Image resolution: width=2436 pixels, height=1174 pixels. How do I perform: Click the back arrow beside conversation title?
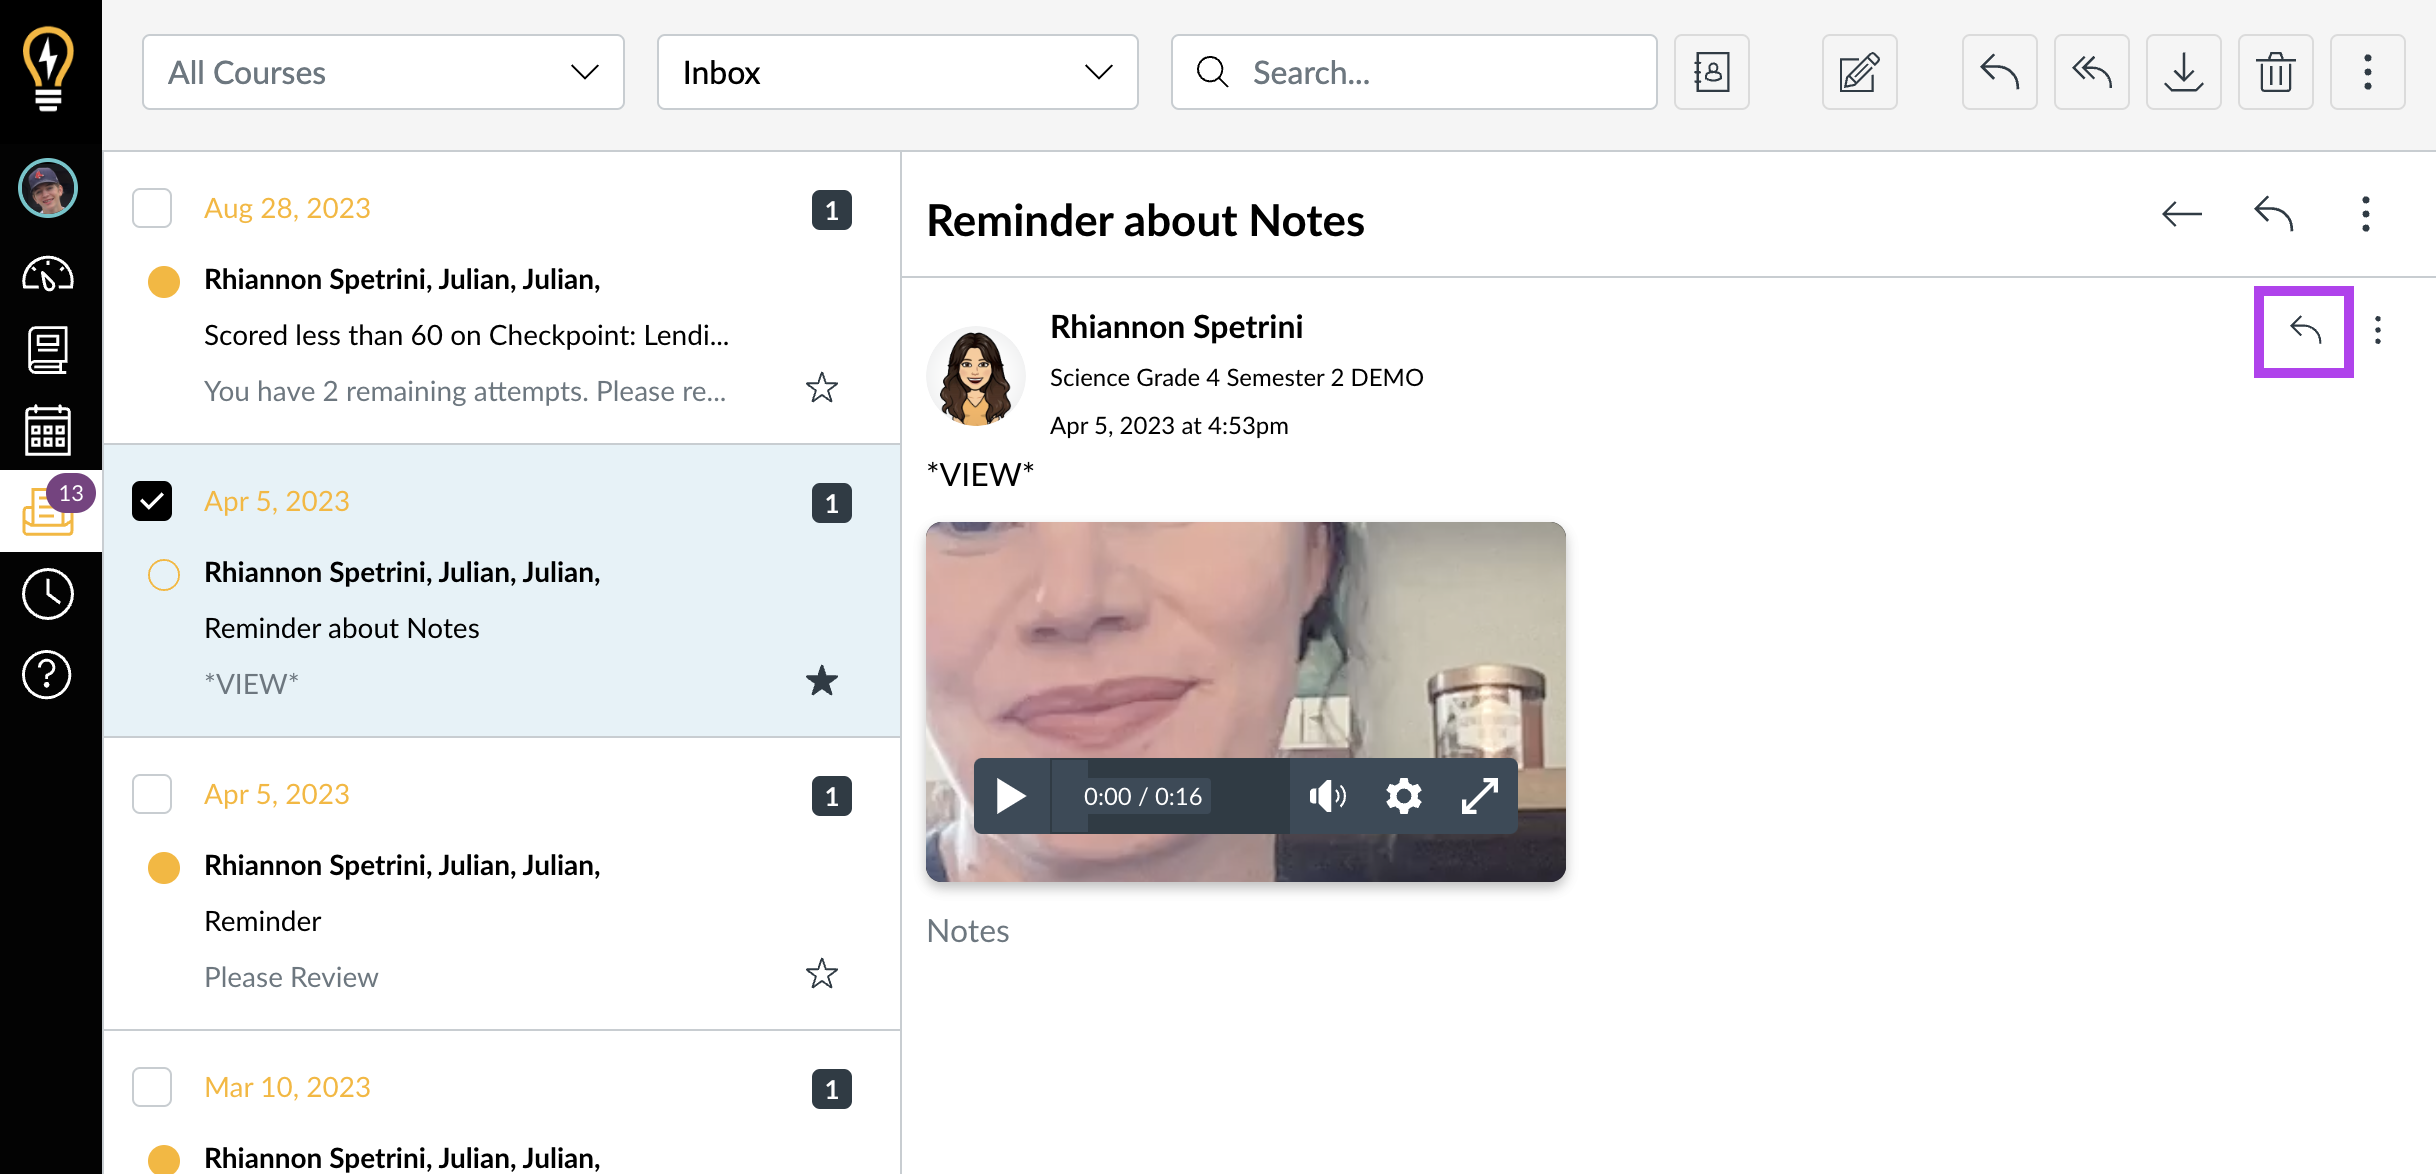(x=2181, y=214)
